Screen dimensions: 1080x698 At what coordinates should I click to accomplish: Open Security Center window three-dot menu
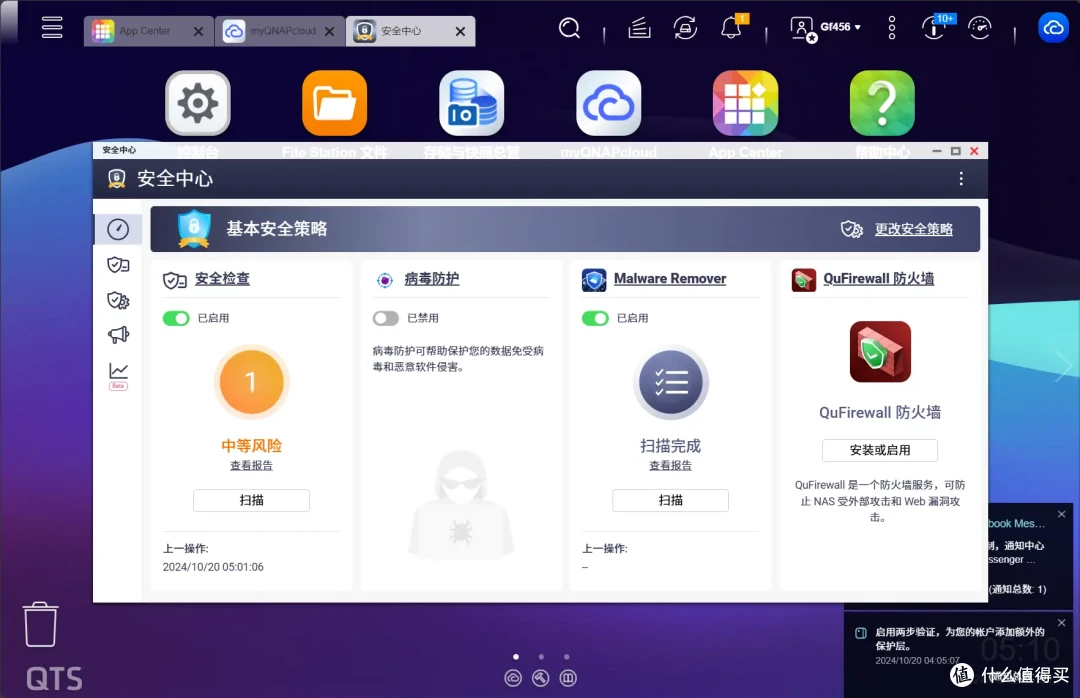pyautogui.click(x=961, y=179)
